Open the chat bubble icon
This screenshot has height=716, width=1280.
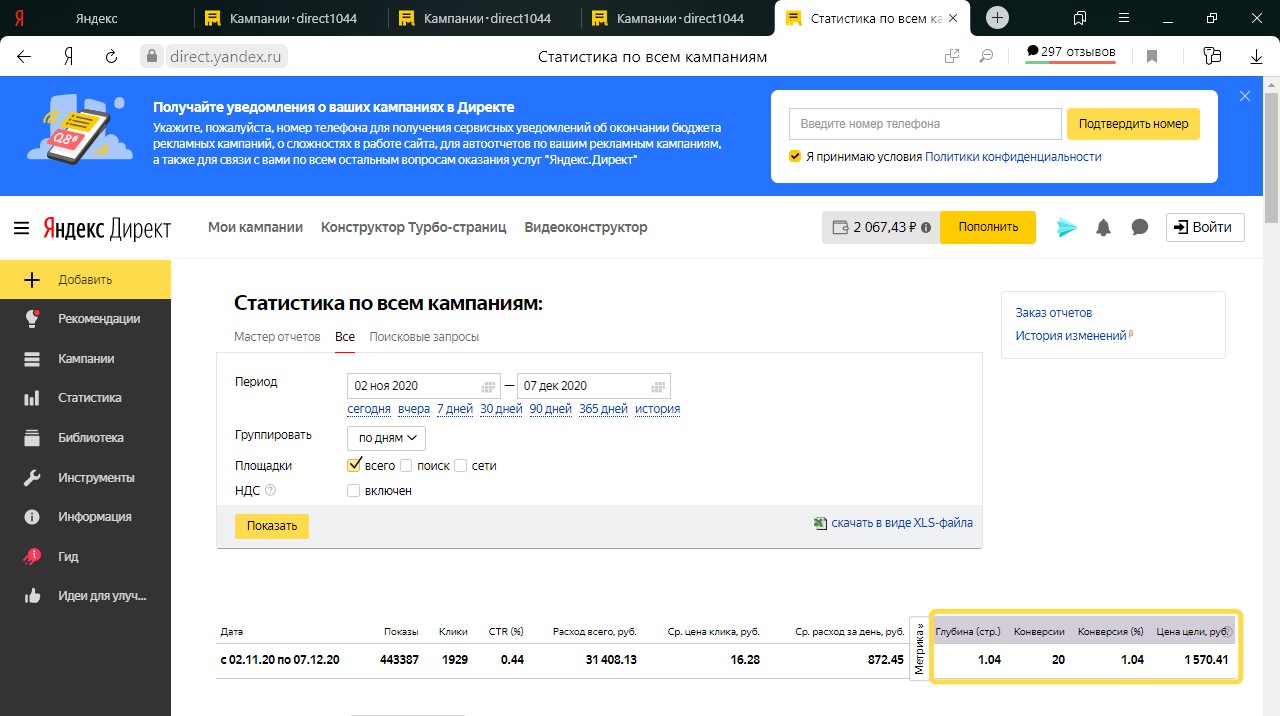[x=1139, y=228]
